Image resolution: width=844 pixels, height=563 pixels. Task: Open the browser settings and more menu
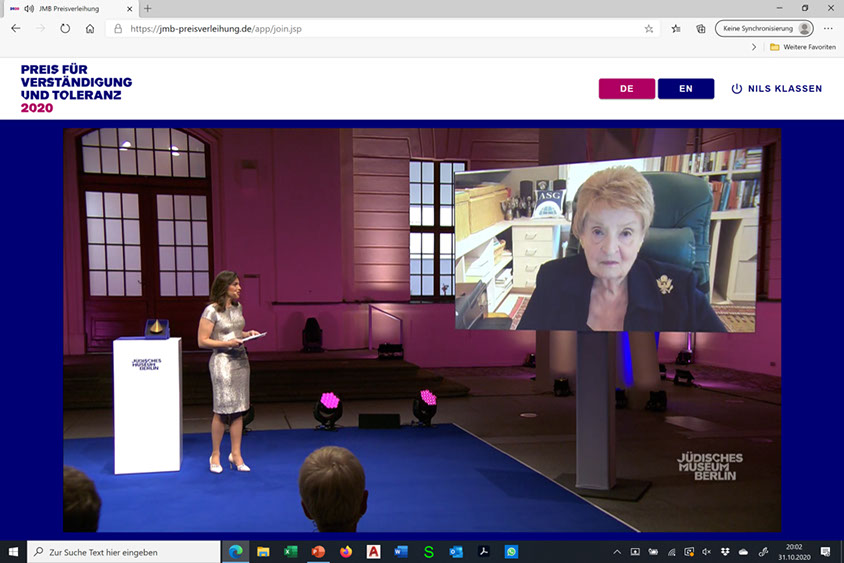[828, 29]
